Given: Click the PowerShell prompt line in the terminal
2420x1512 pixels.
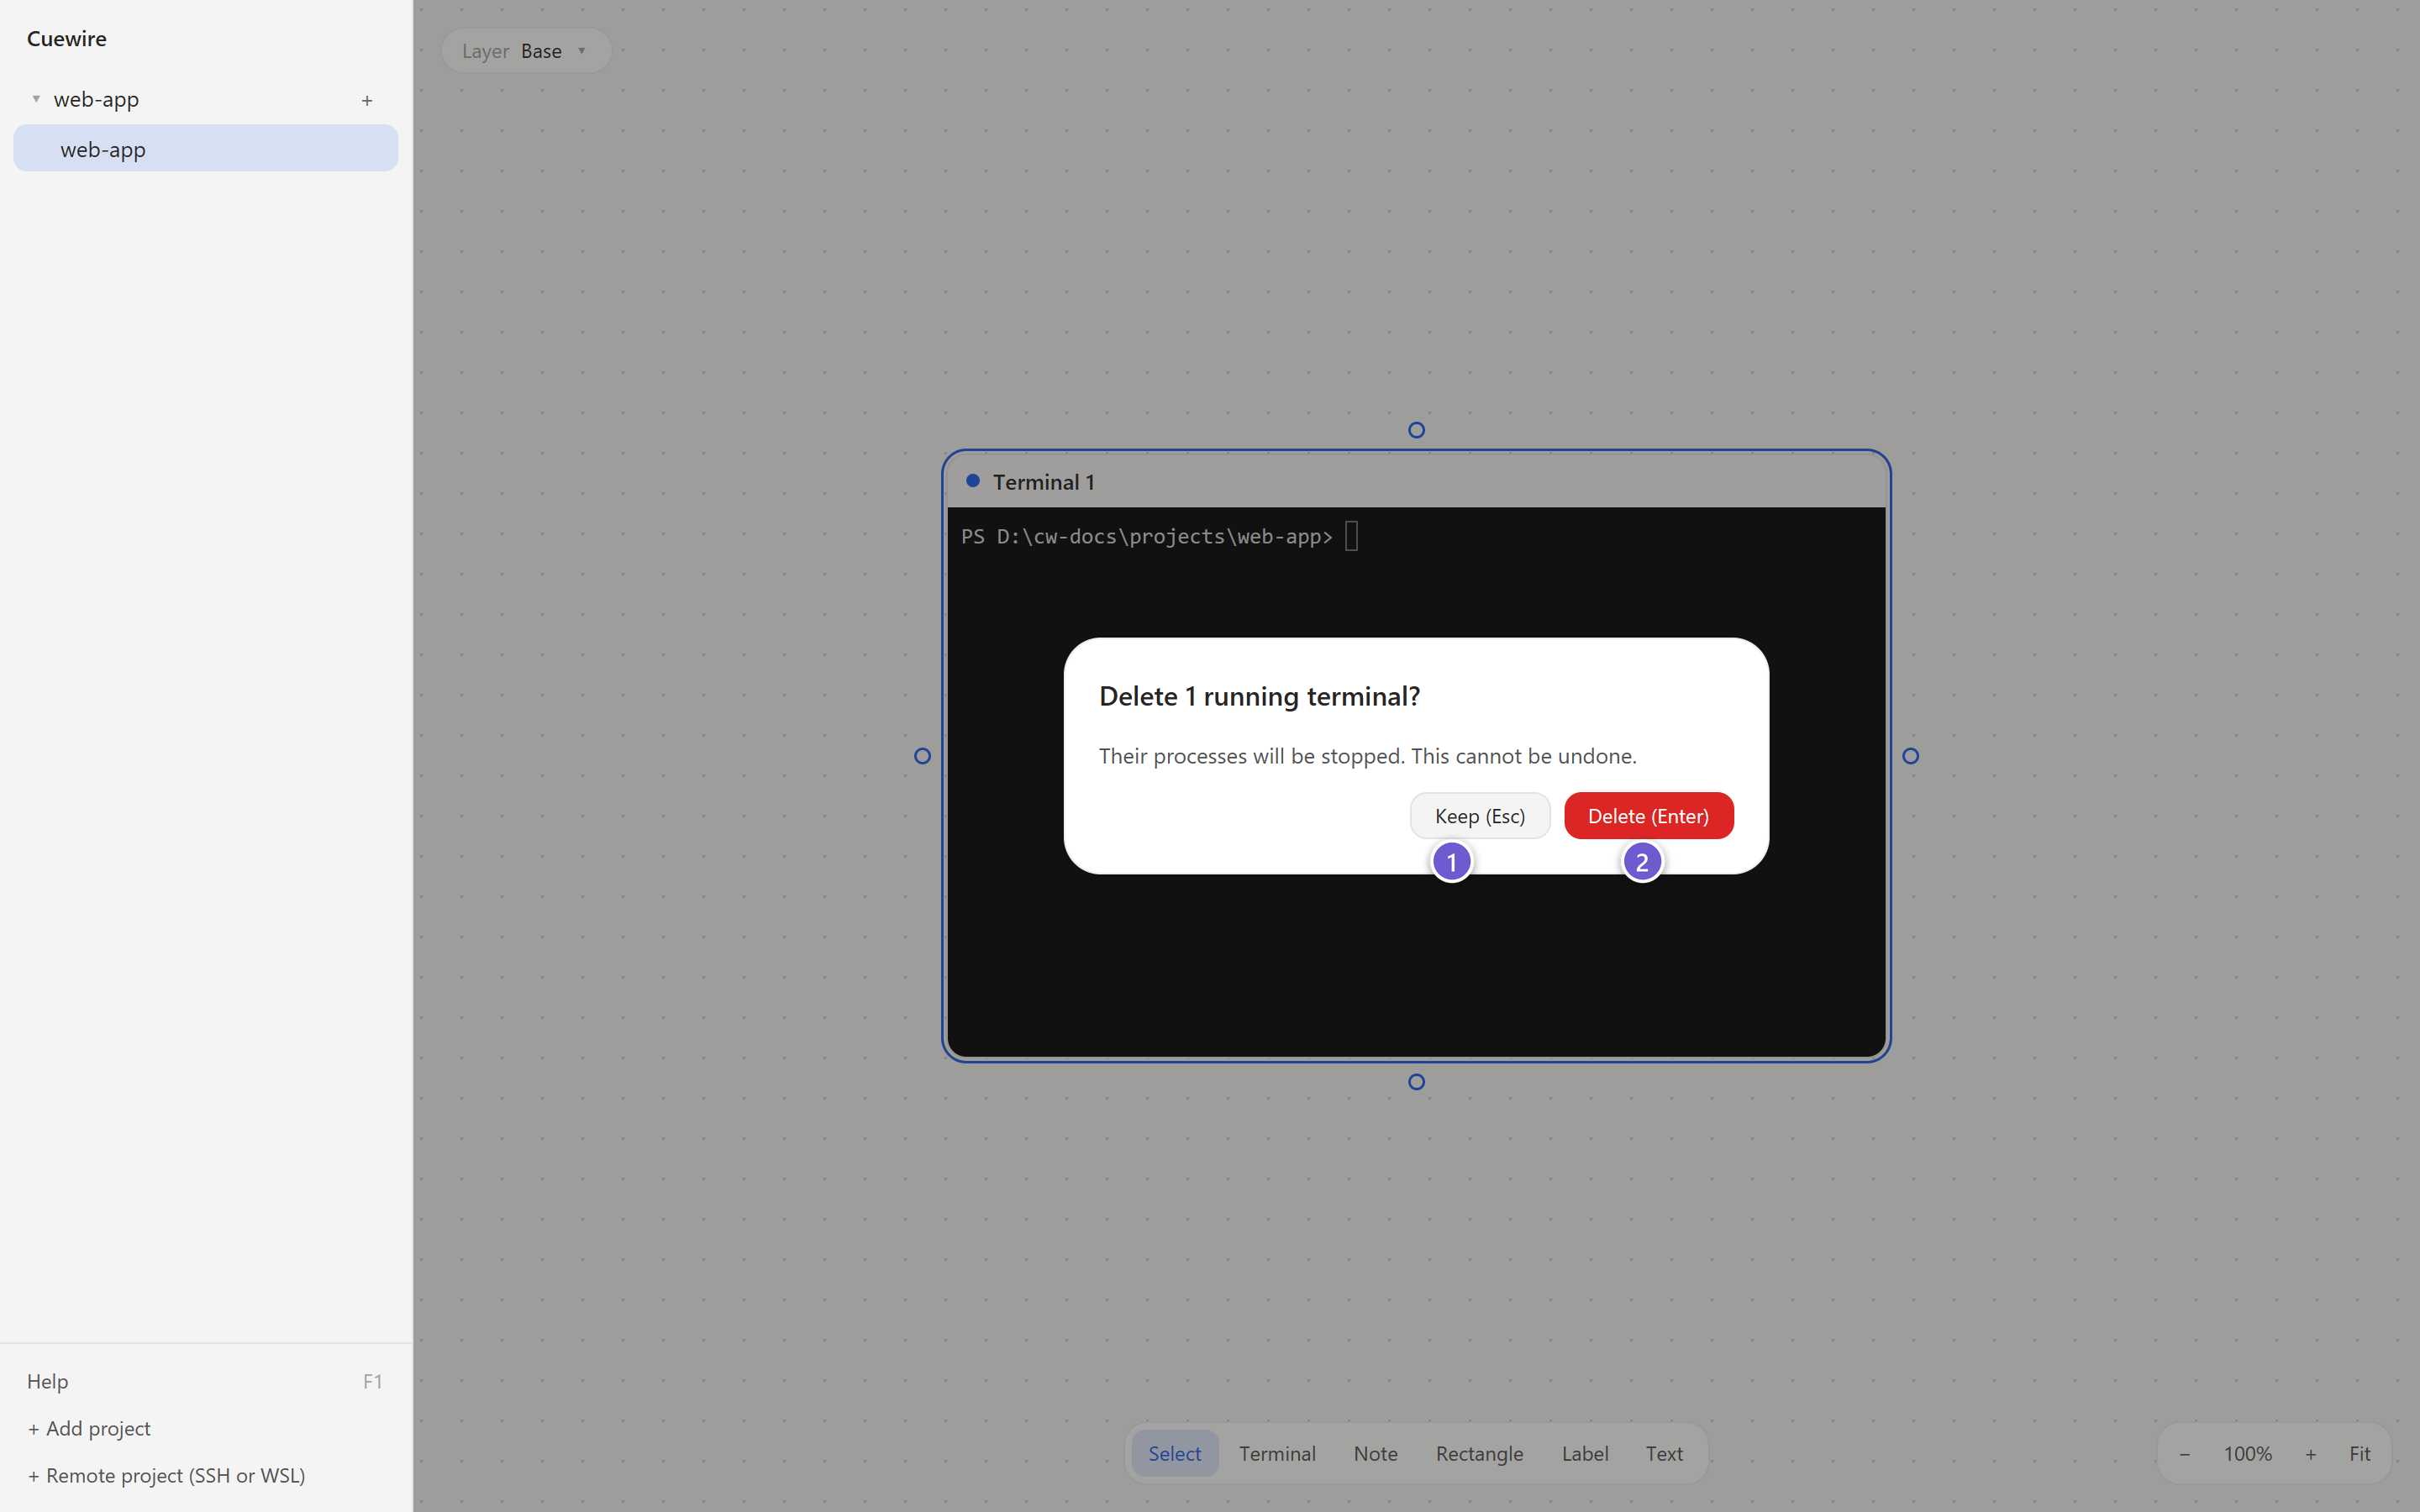Looking at the screenshot, I should click(x=1159, y=537).
